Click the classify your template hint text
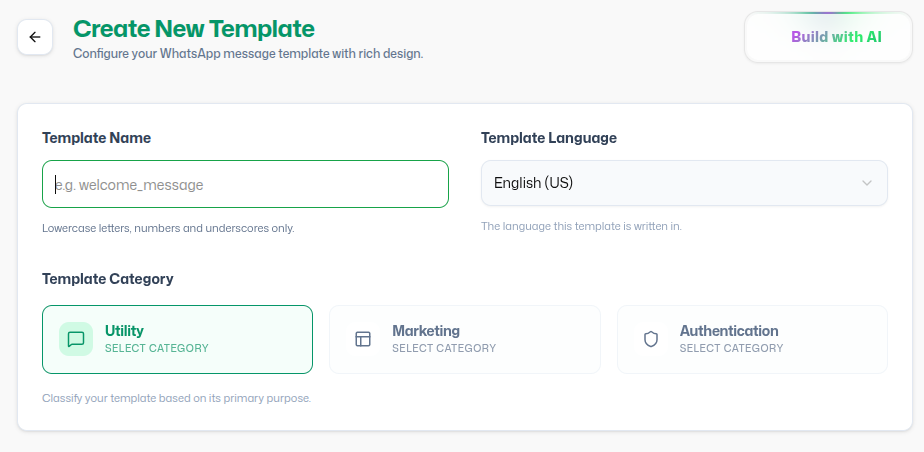The image size is (924, 452). pyautogui.click(x=176, y=398)
